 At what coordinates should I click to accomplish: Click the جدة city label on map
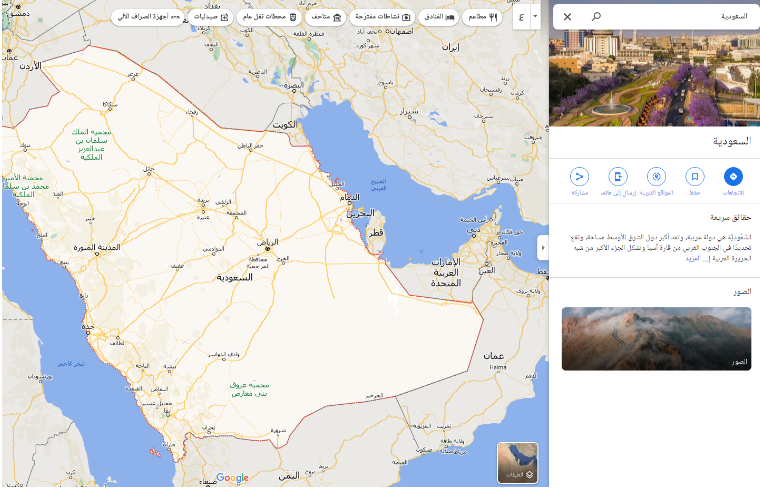click(x=87, y=327)
